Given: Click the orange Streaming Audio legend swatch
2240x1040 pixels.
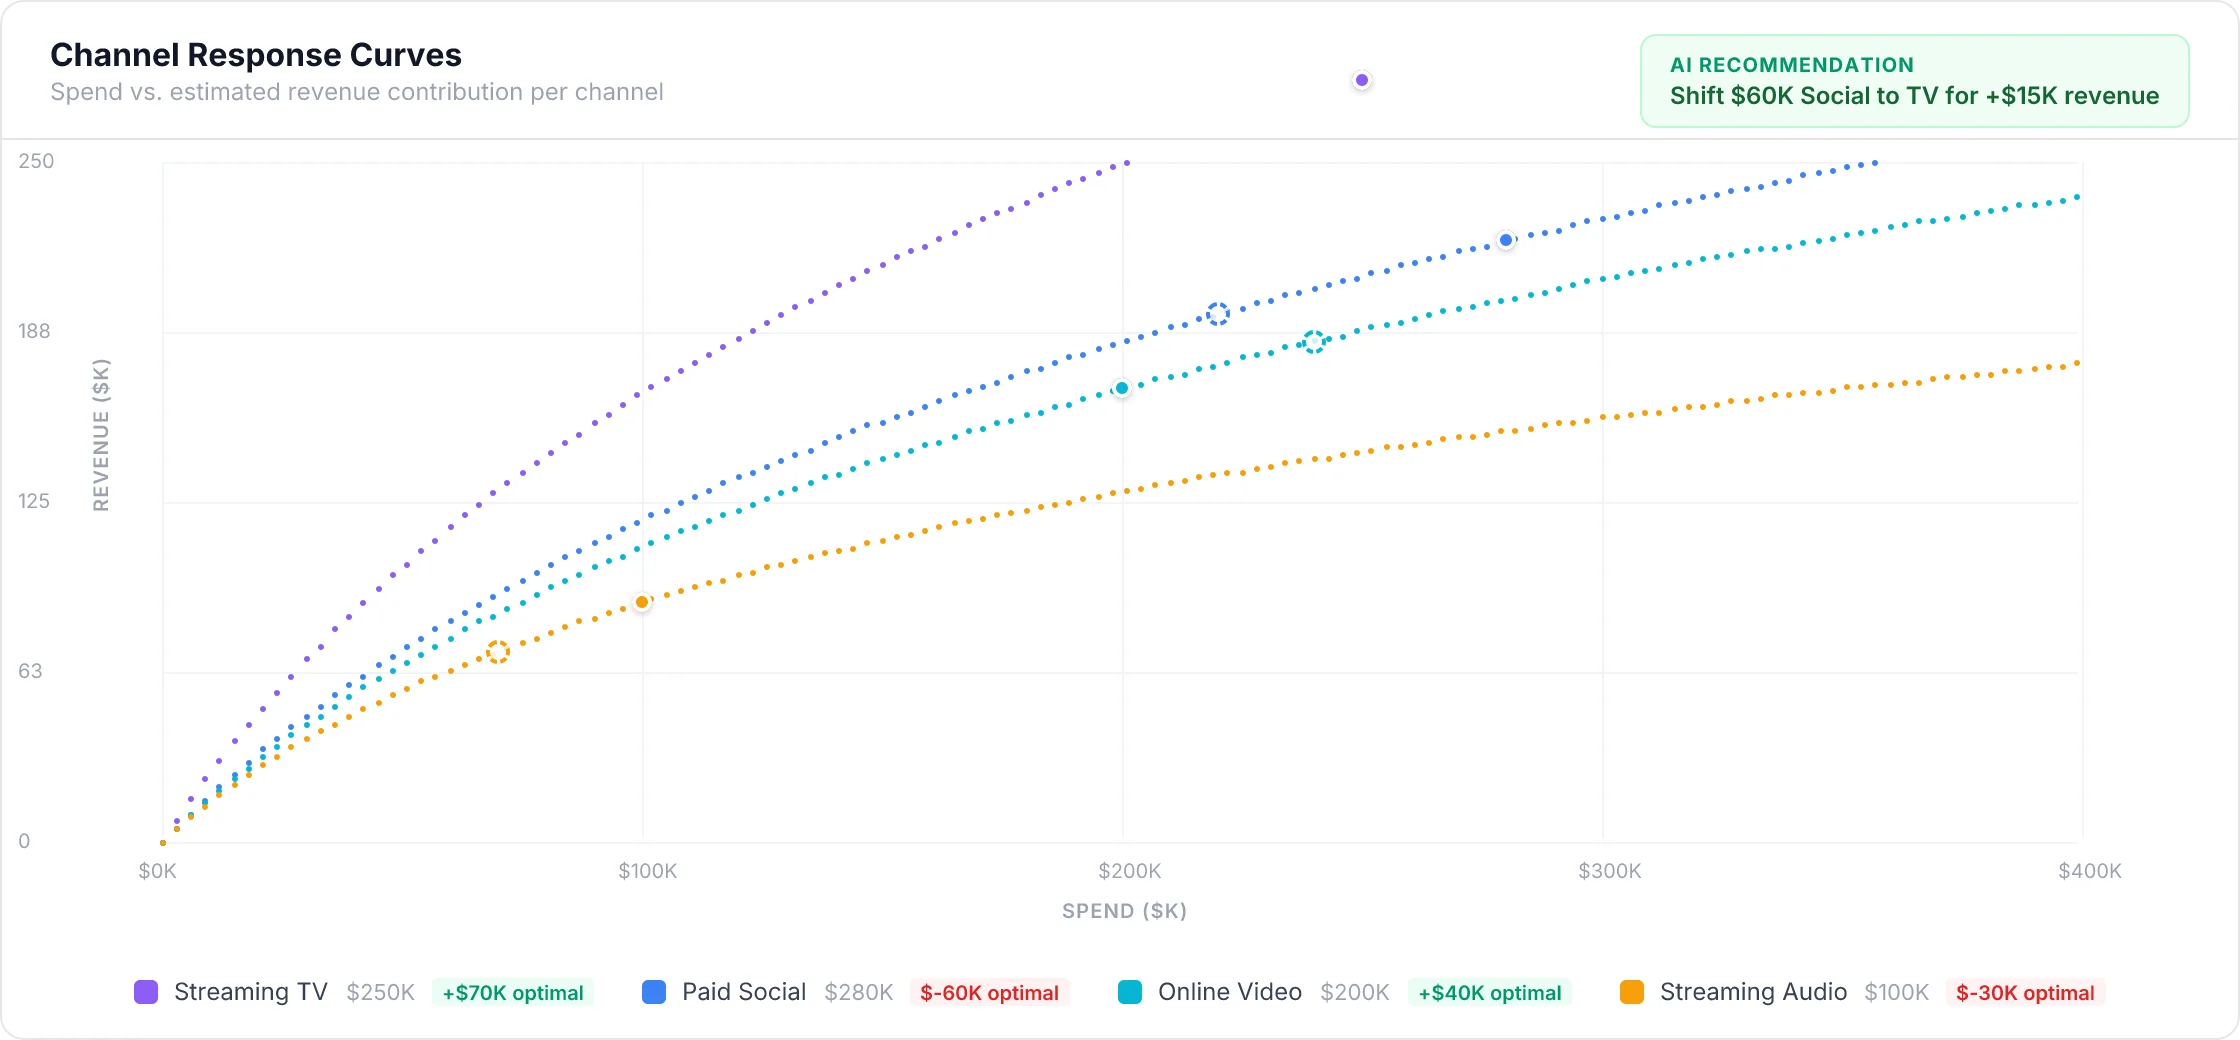Looking at the screenshot, I should point(1632,992).
